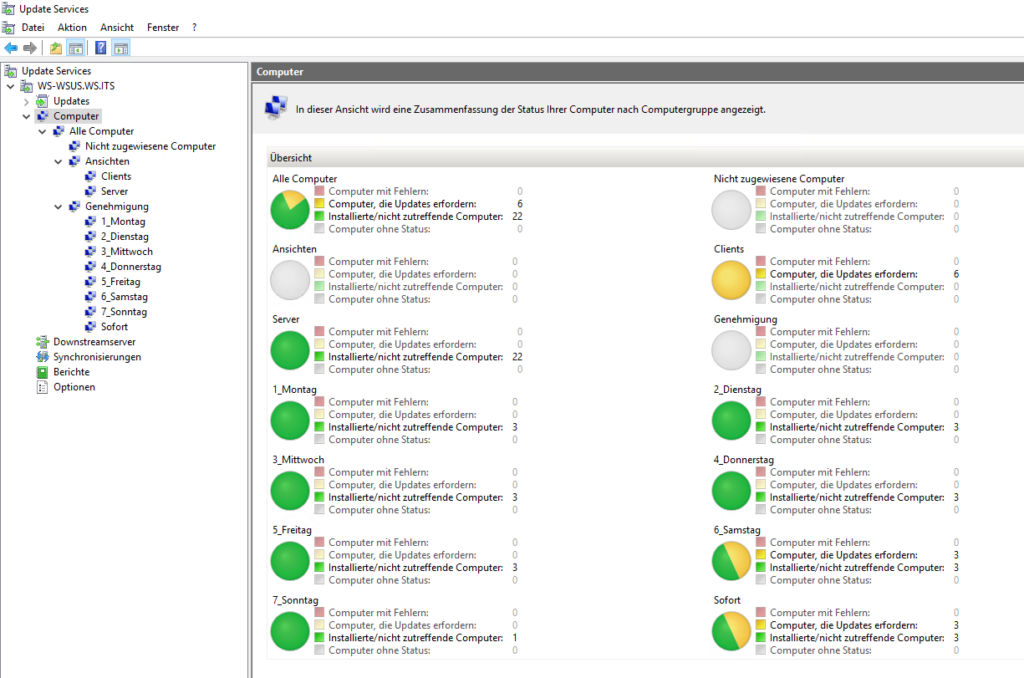Toggle the action pane toolbar icon
The width and height of the screenshot is (1024, 678).
tap(121, 48)
